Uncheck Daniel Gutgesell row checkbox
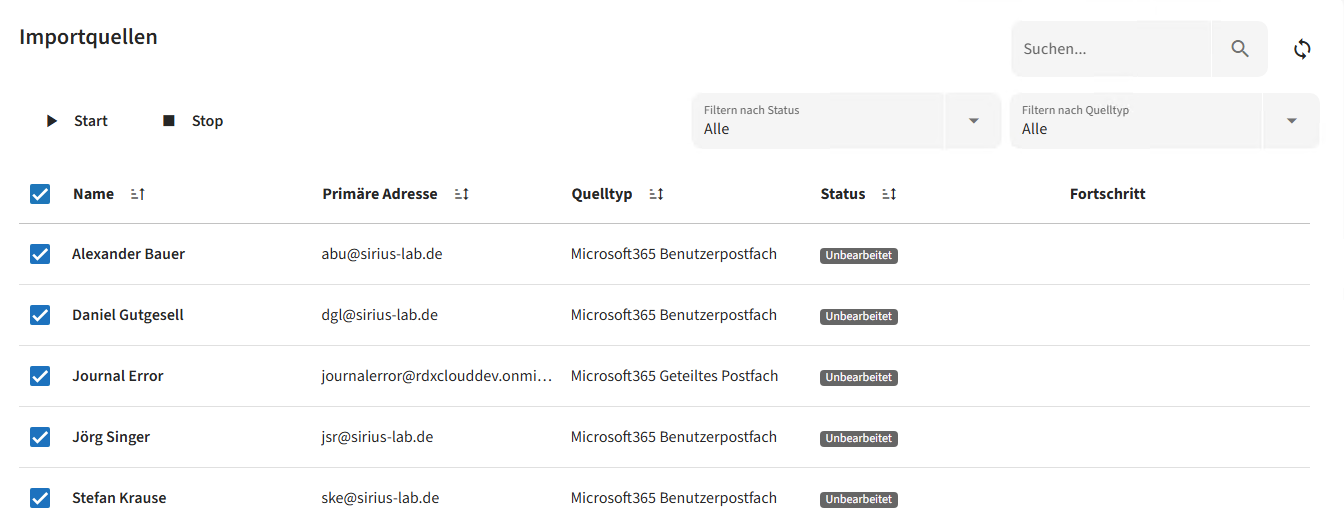Viewport: 1344px width, 528px height. tap(40, 315)
